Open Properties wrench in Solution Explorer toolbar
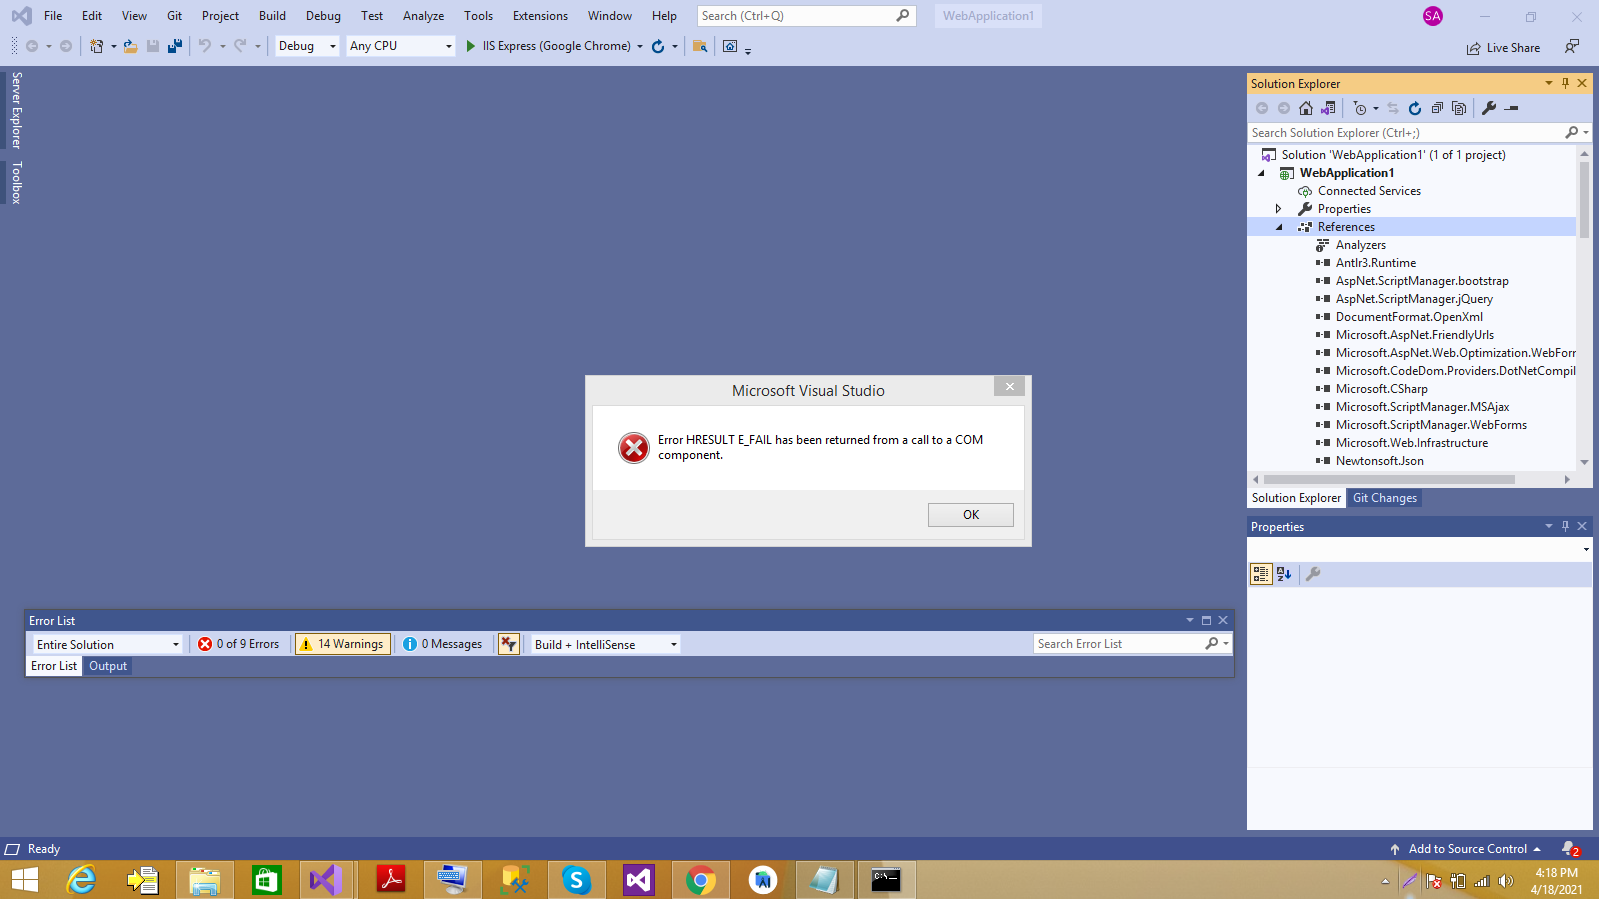The height and width of the screenshot is (899, 1599). tap(1489, 108)
